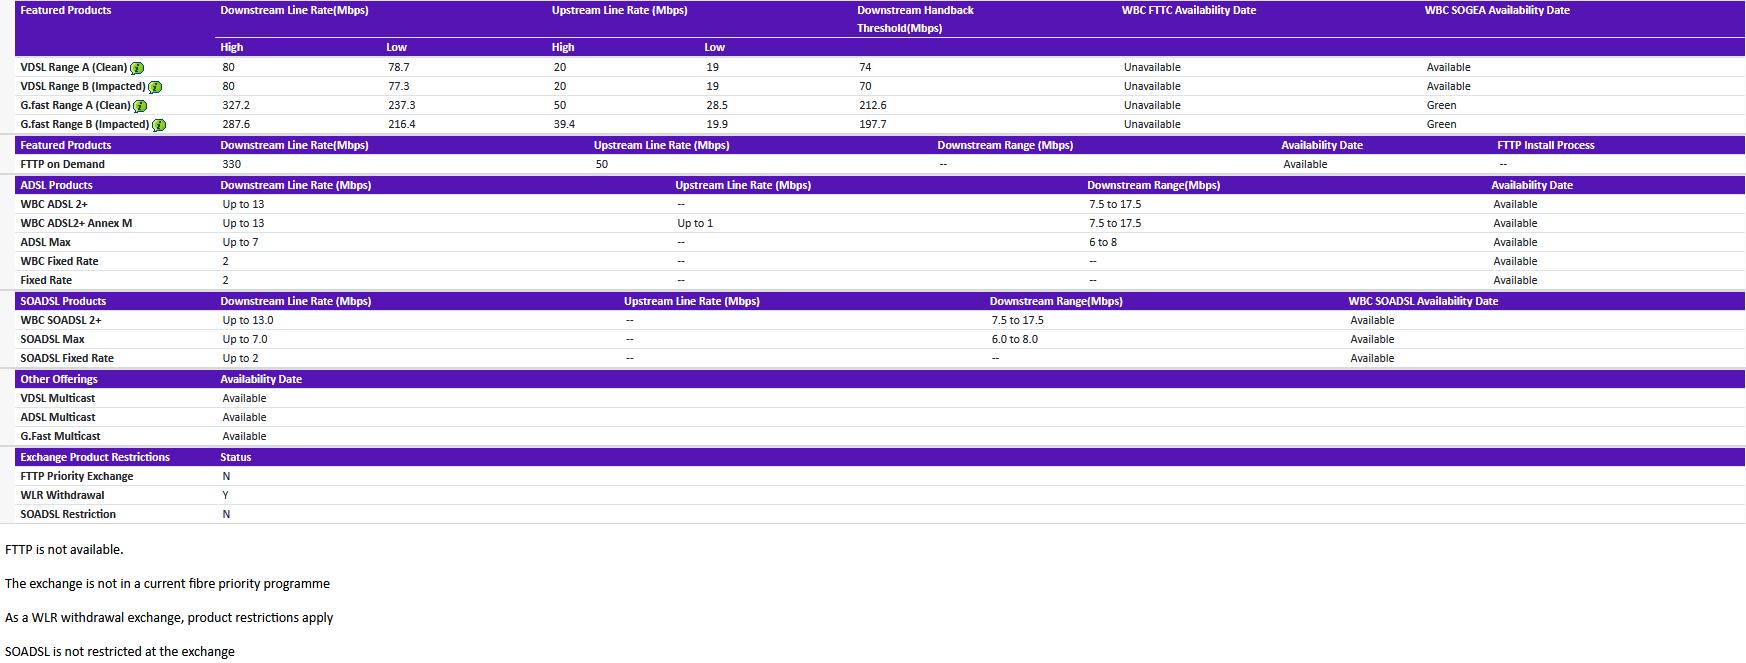Click help icon beside VDSL Range B (Impacted)

point(155,87)
